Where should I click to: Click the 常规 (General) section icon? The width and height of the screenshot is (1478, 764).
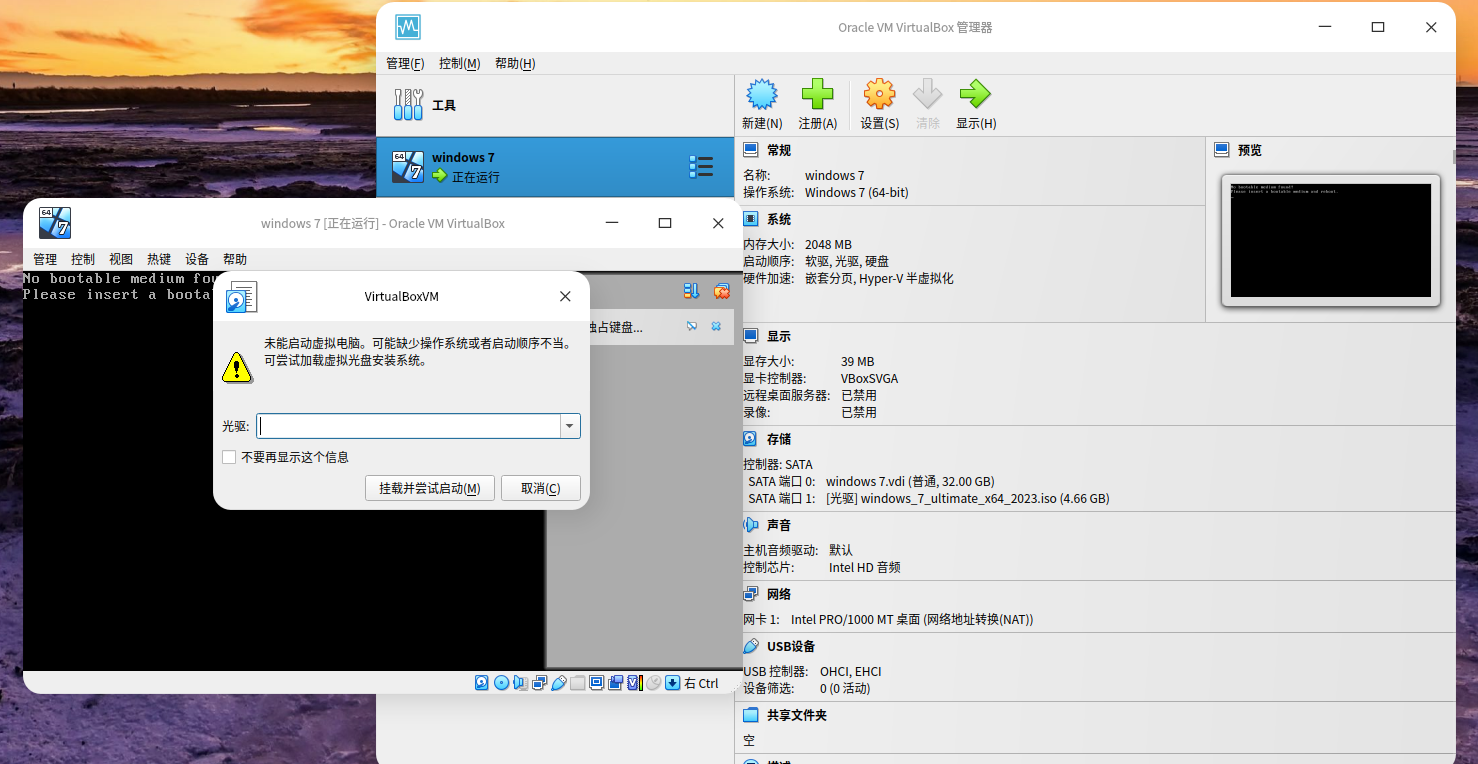pyautogui.click(x=751, y=150)
